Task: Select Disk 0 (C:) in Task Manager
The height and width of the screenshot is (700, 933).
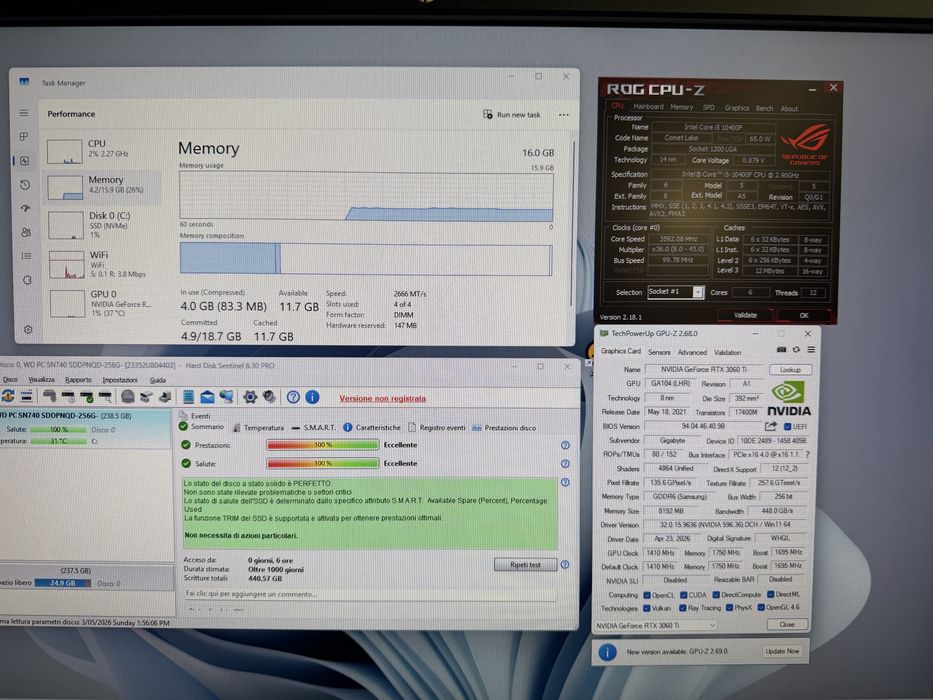Action: [104, 224]
